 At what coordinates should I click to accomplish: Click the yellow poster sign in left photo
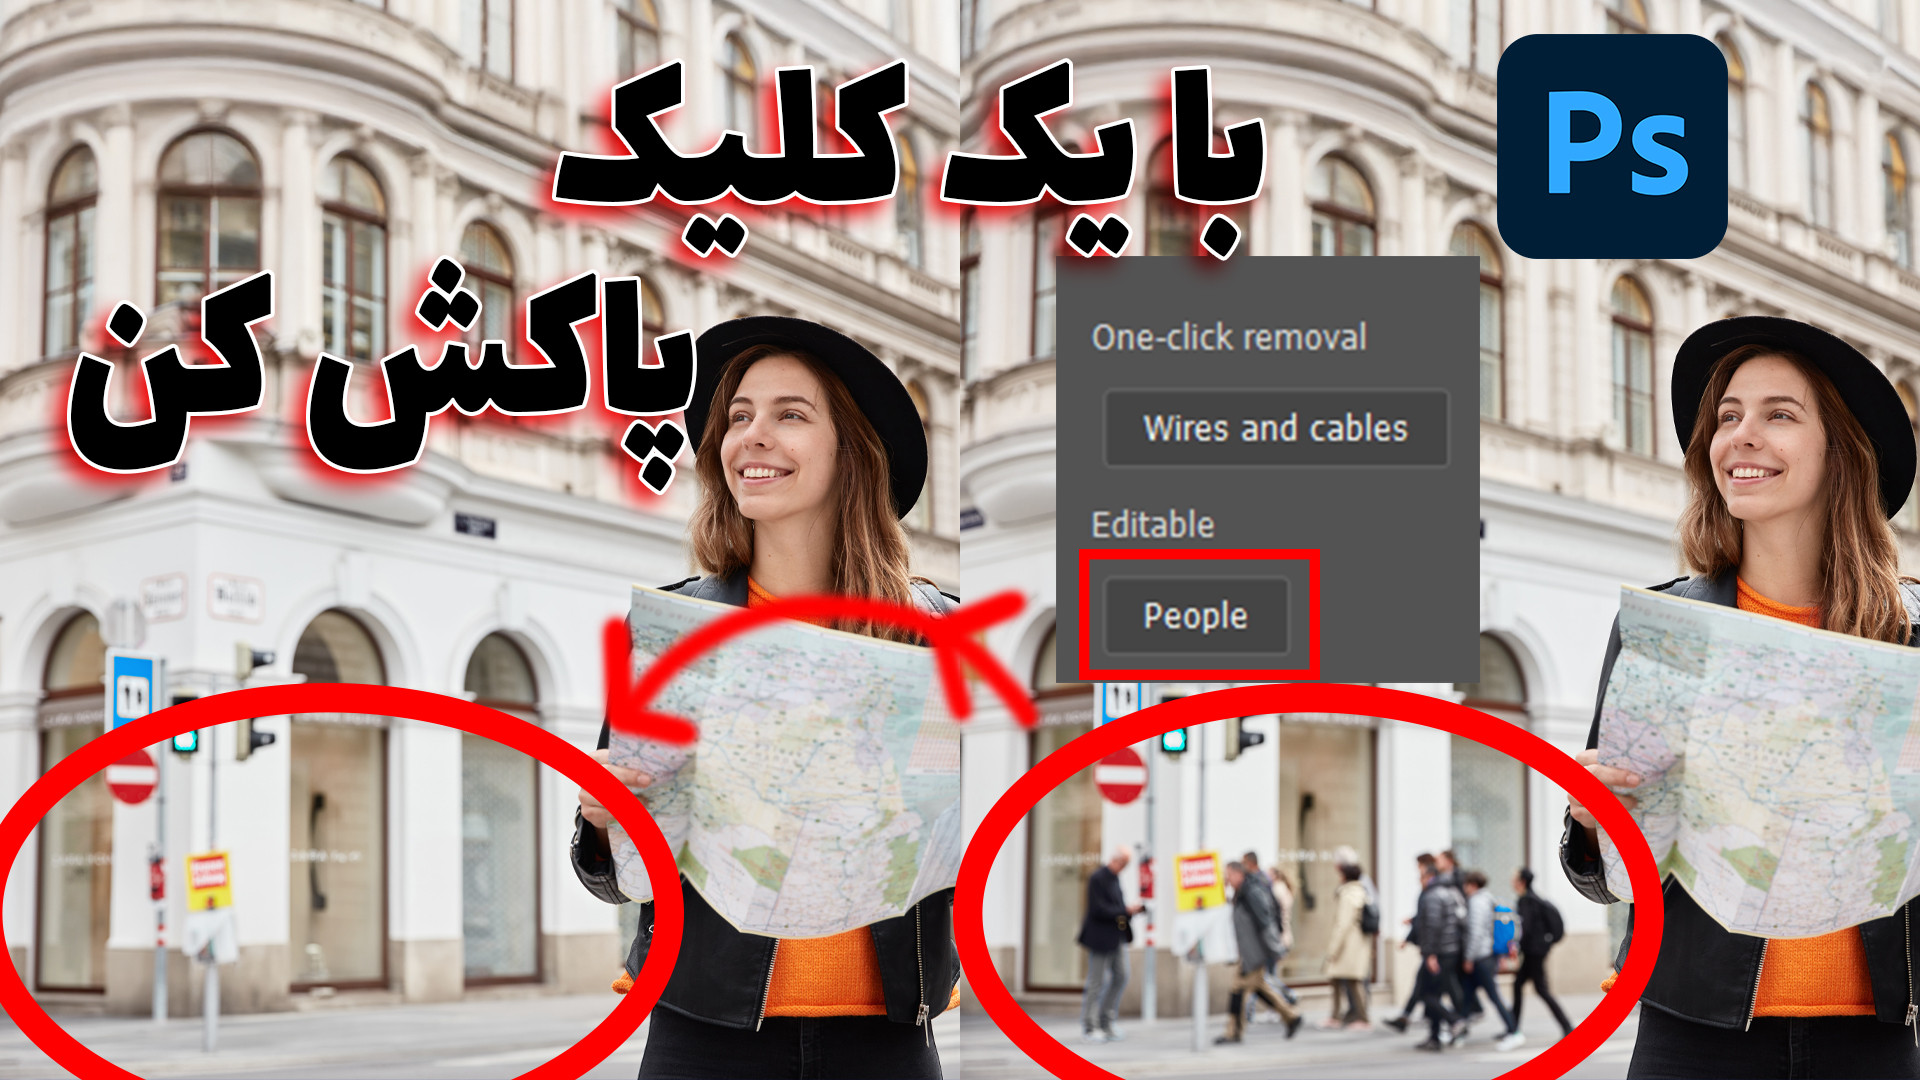(x=209, y=879)
